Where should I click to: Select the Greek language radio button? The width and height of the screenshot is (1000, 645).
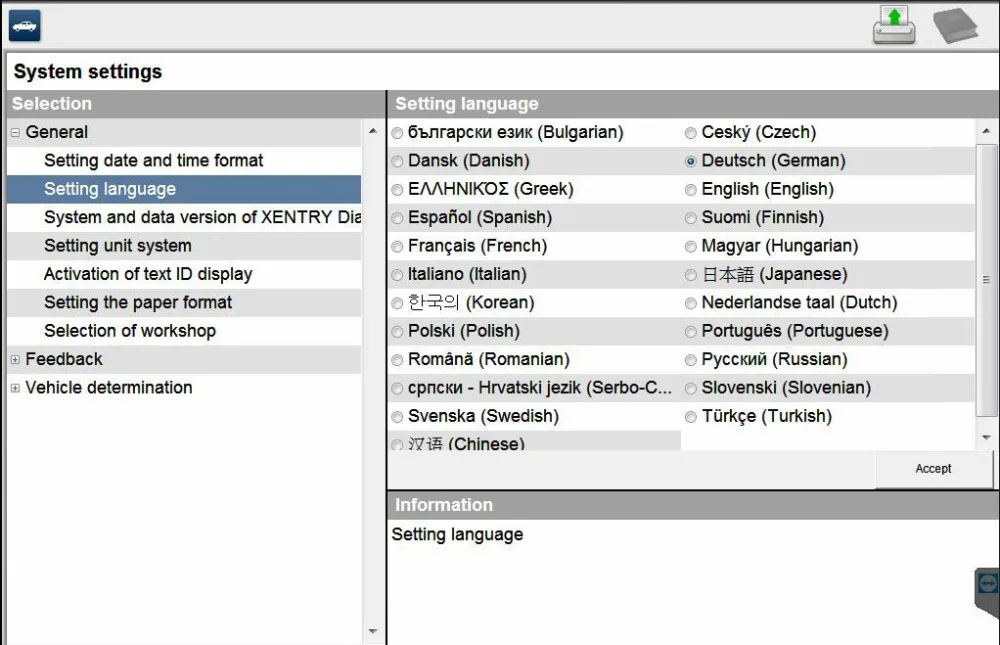coord(397,189)
